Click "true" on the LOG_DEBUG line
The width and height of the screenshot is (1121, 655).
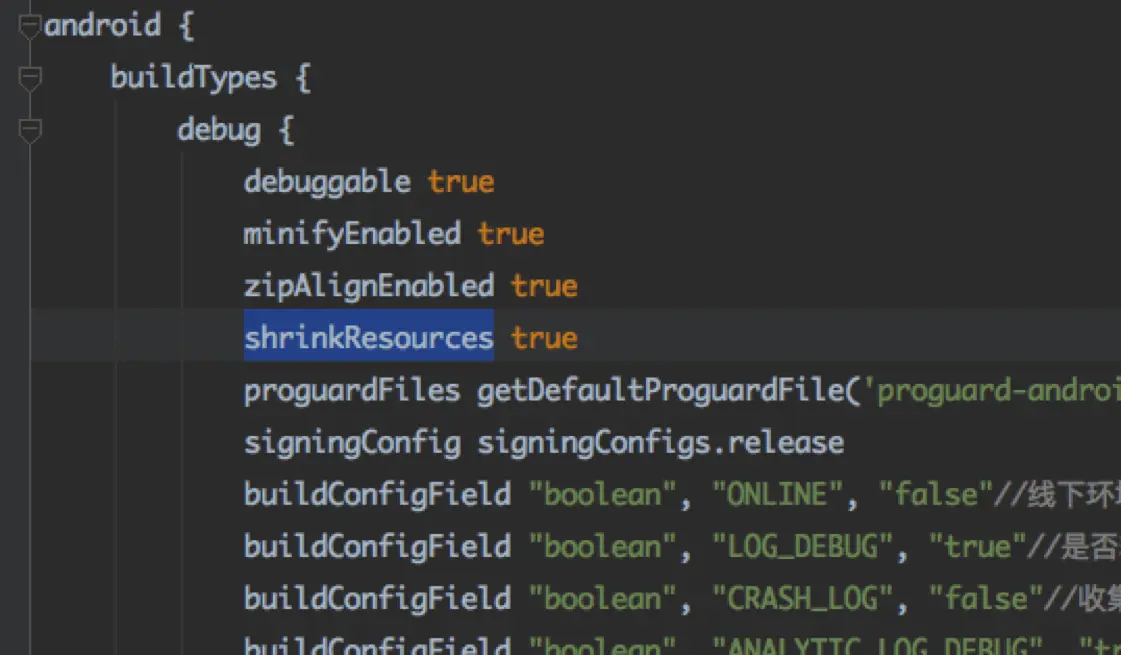coord(977,547)
